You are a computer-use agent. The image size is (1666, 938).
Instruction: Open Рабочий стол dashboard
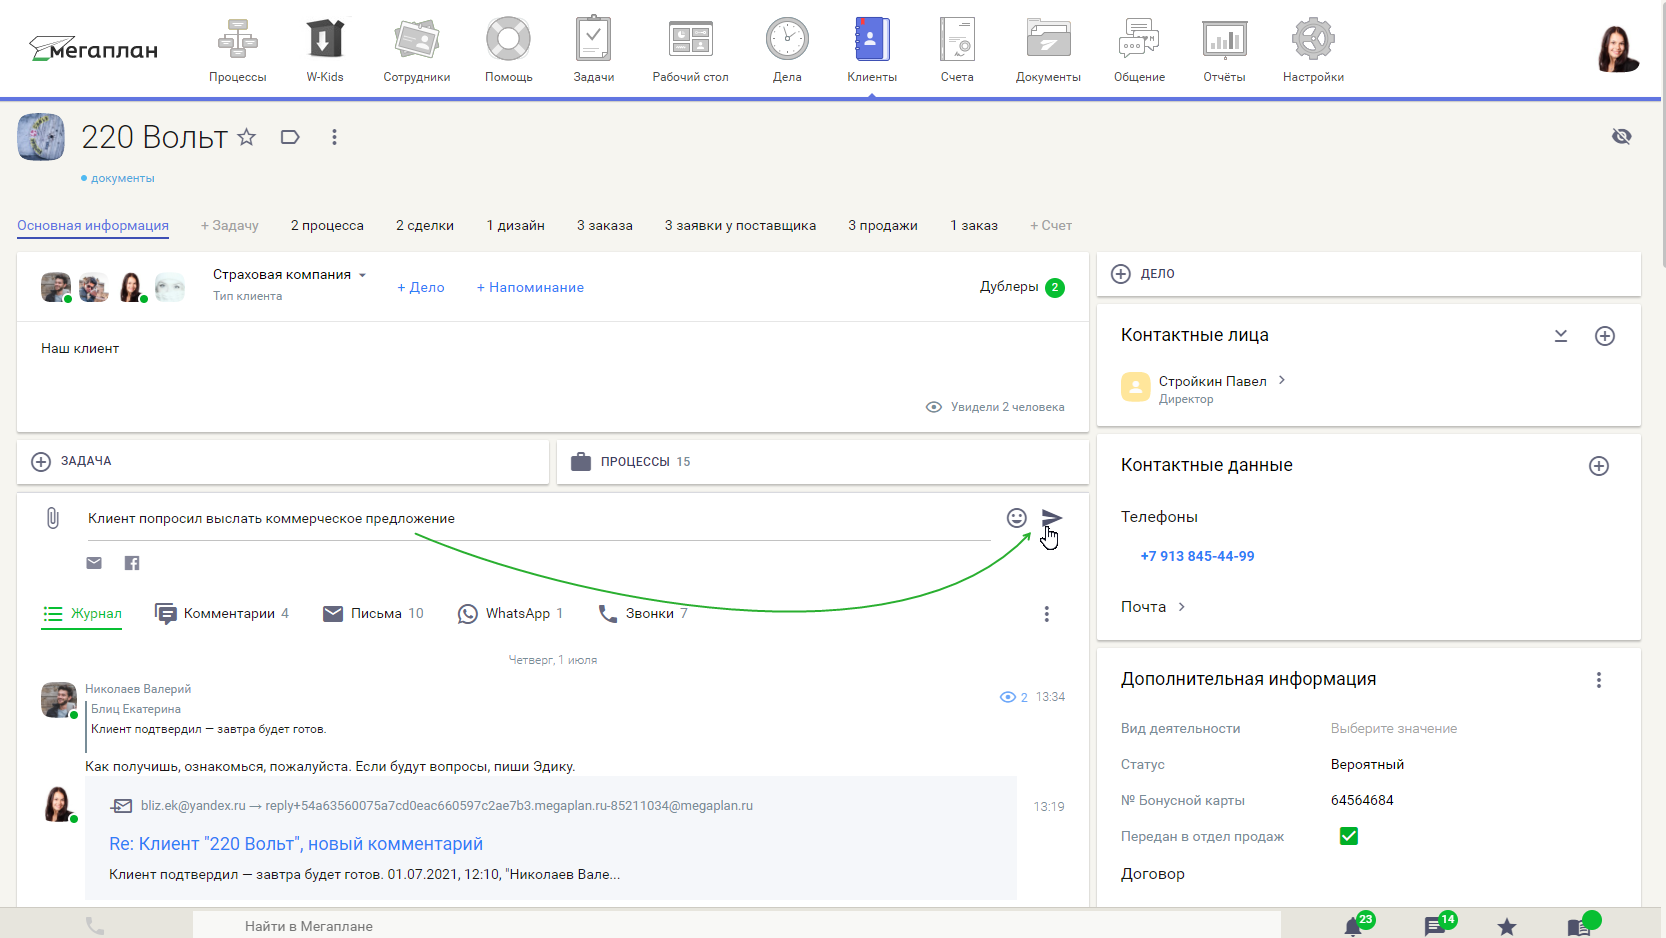click(x=691, y=51)
